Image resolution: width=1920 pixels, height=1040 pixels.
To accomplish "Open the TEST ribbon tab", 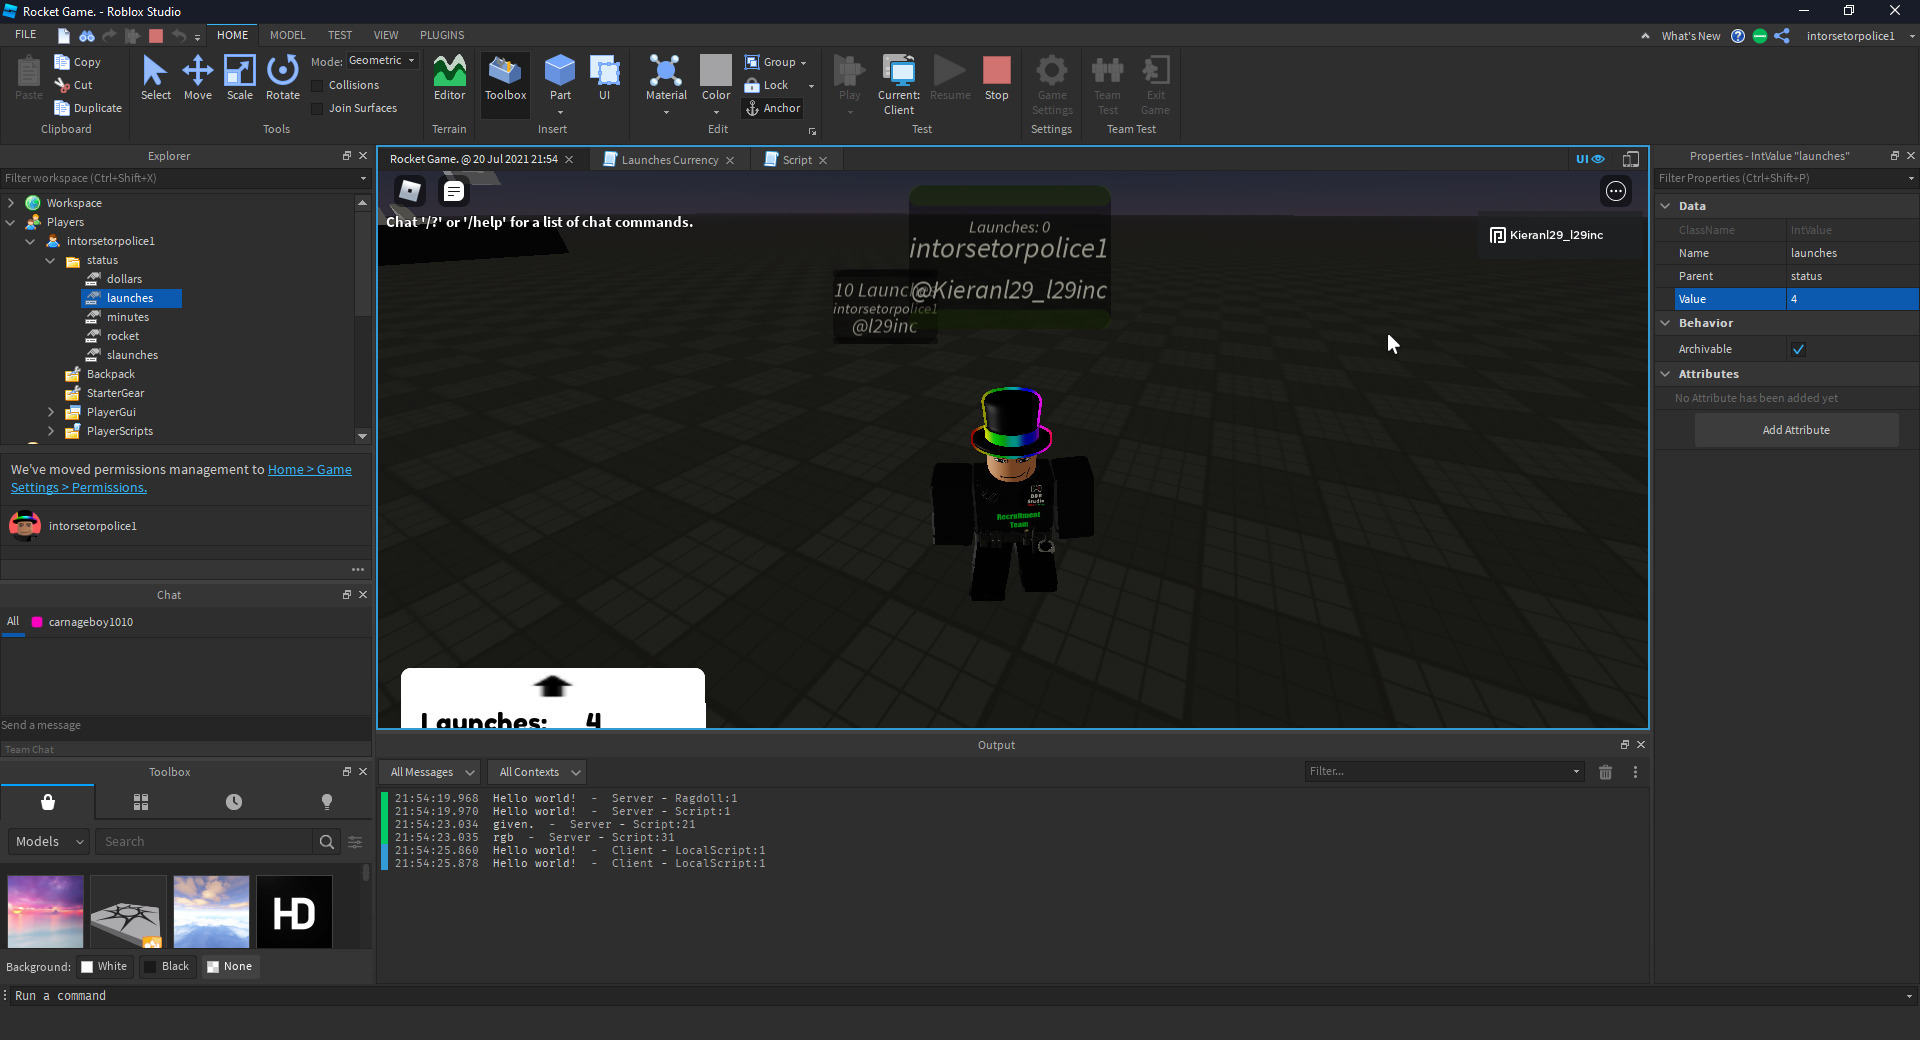I will click(x=340, y=35).
